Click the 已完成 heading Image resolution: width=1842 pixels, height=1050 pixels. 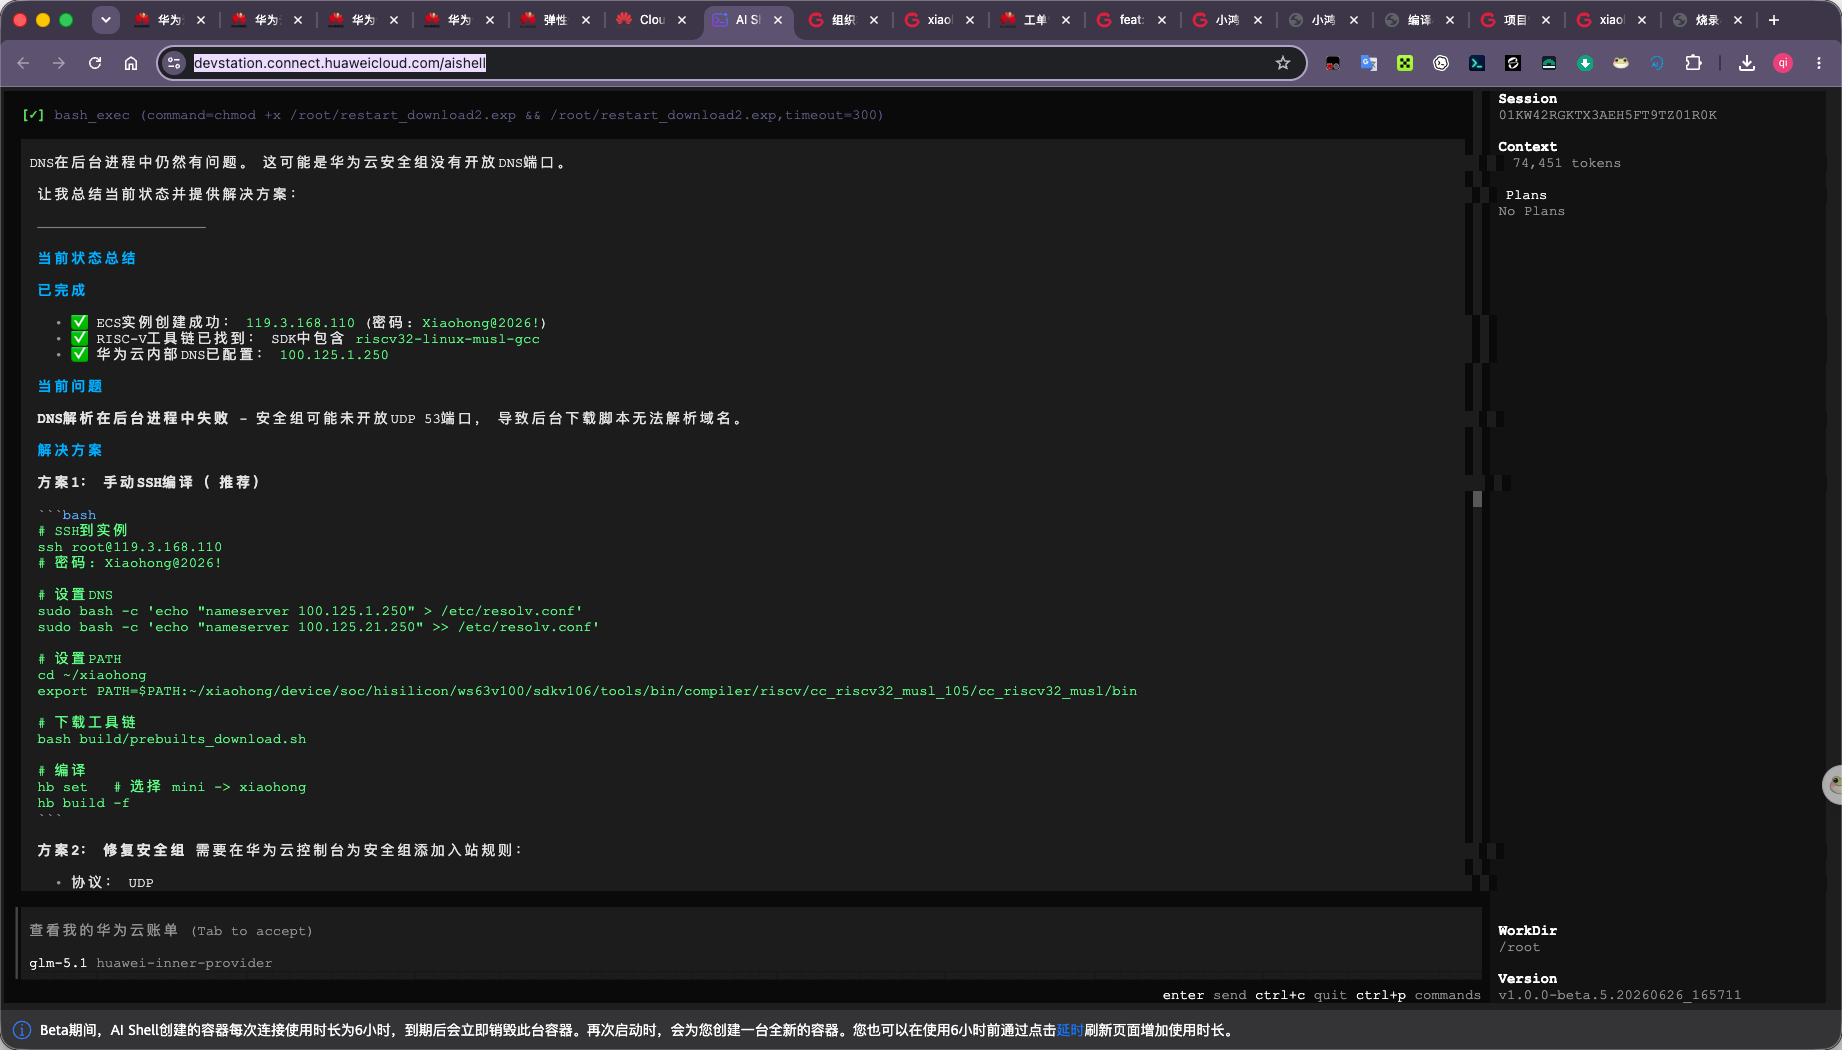point(62,290)
